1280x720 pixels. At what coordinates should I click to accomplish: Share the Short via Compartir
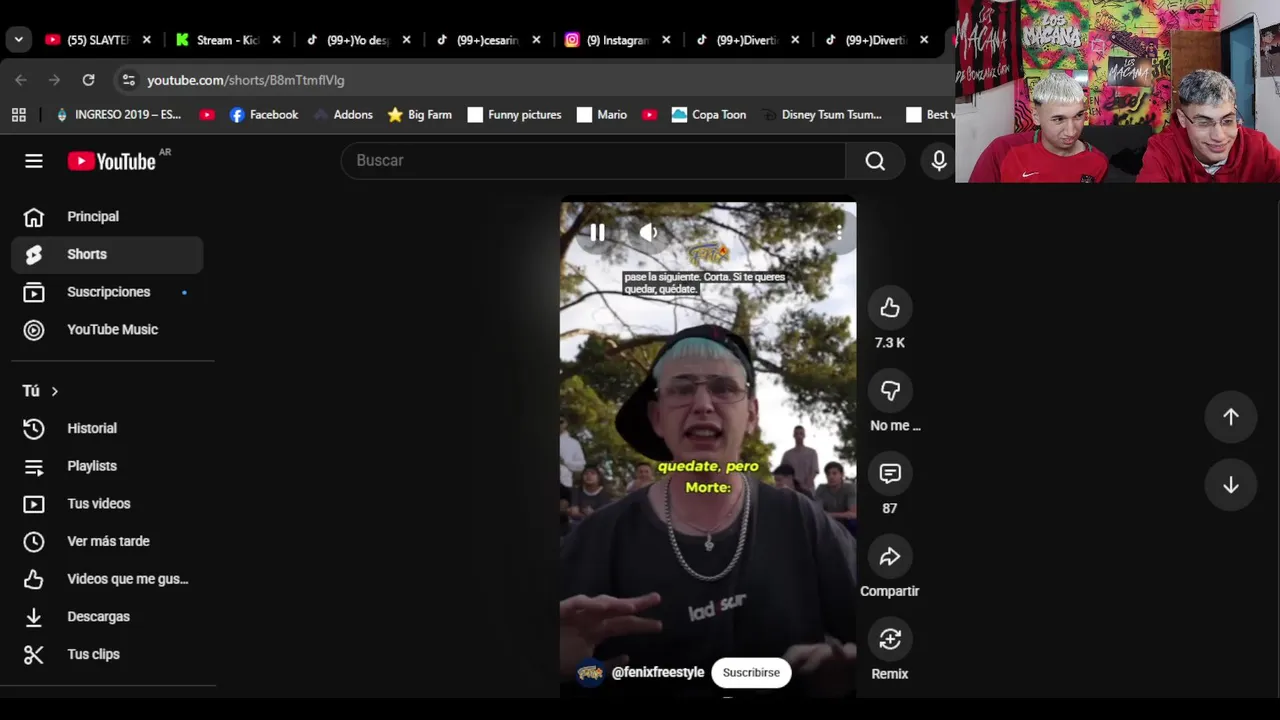tap(890, 557)
